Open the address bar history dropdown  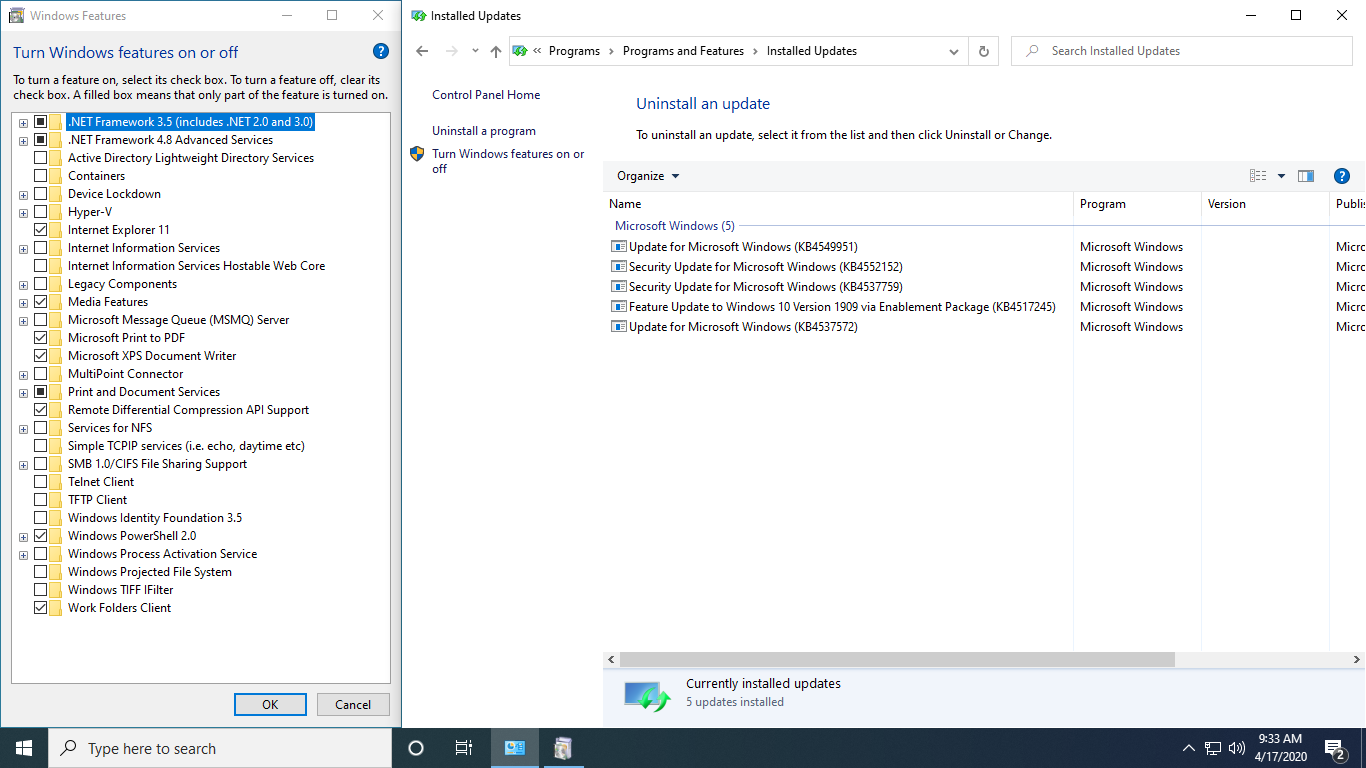(953, 51)
